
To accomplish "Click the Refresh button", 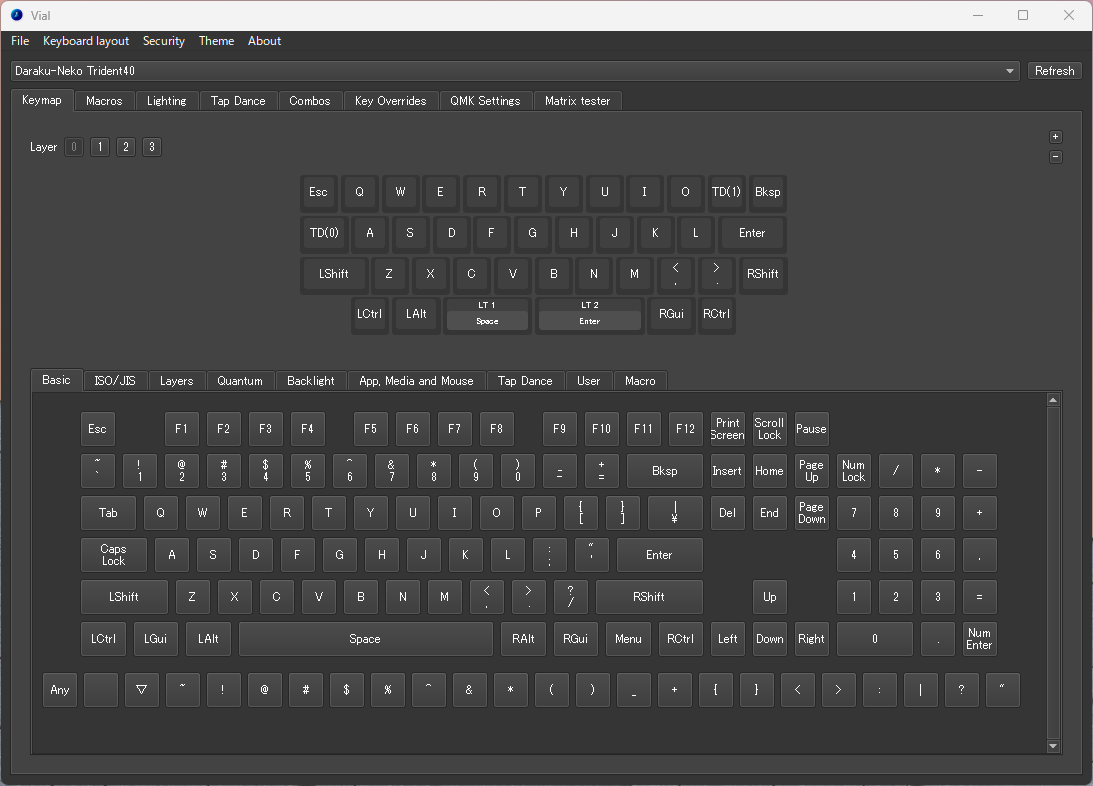I will tap(1054, 70).
